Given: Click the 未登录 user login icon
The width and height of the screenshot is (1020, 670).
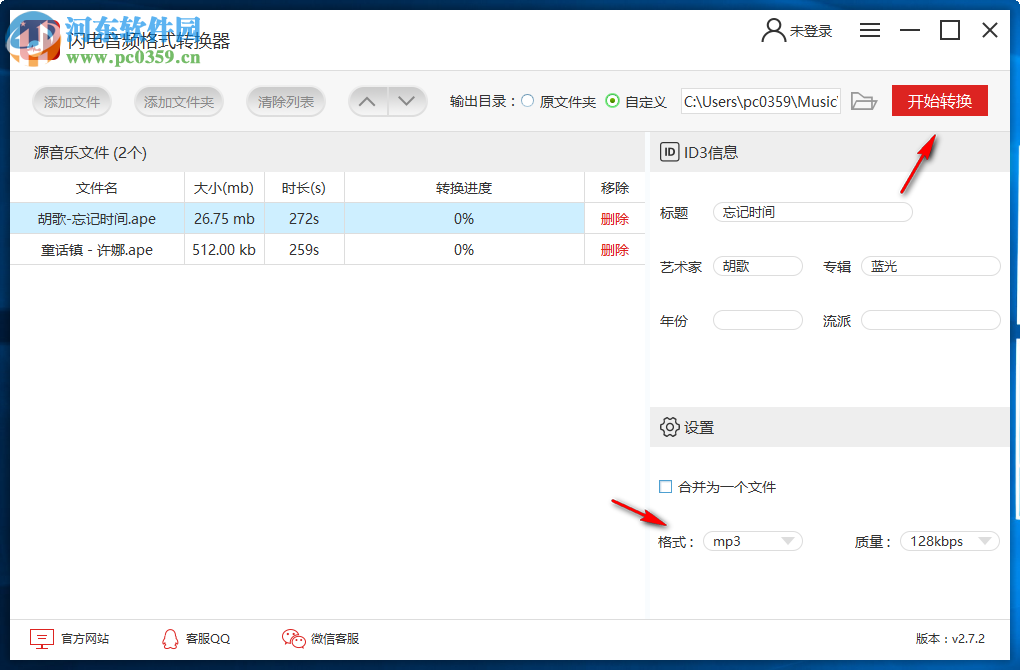Looking at the screenshot, I should click(773, 30).
